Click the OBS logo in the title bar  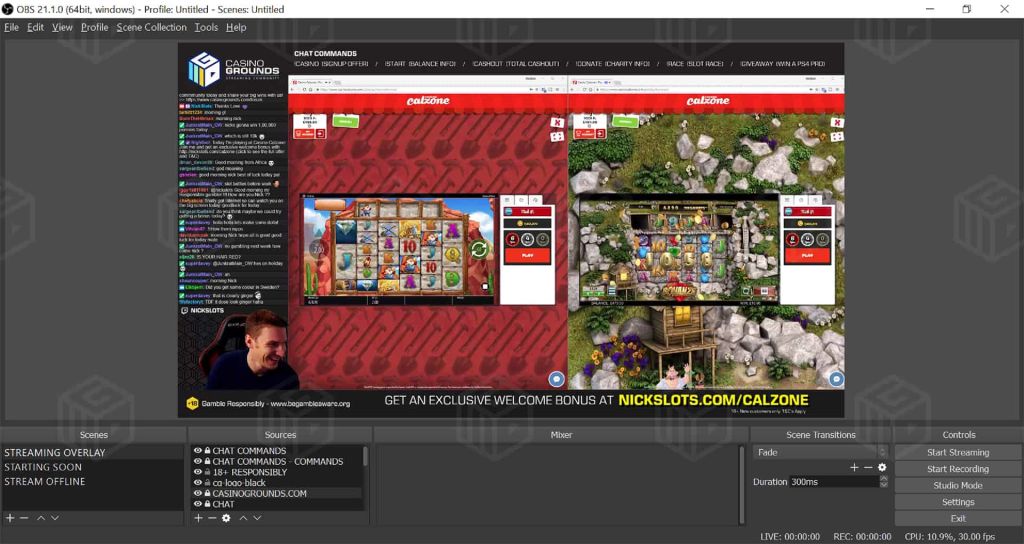coord(8,9)
